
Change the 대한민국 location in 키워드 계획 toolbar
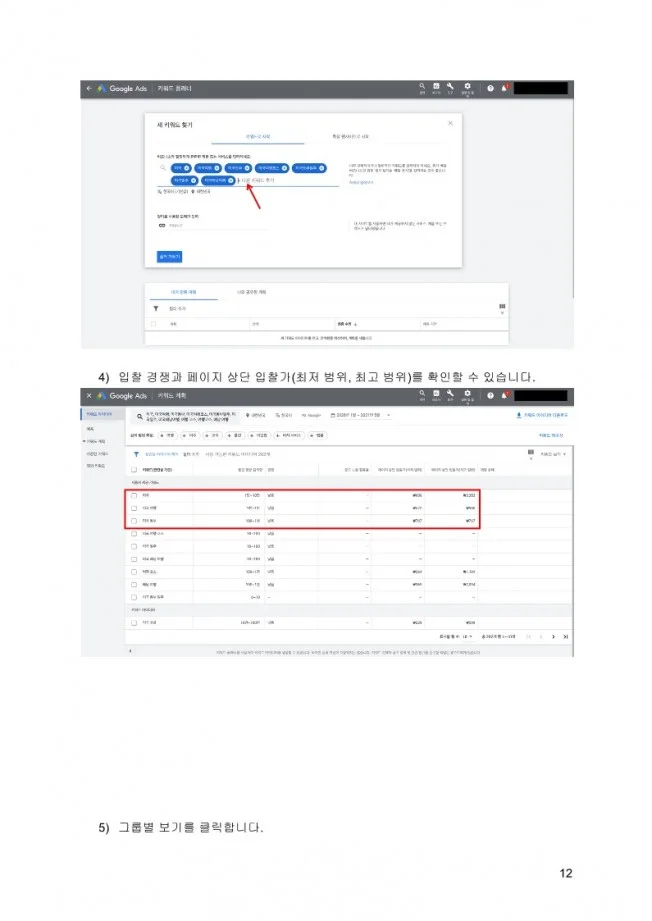(256, 415)
